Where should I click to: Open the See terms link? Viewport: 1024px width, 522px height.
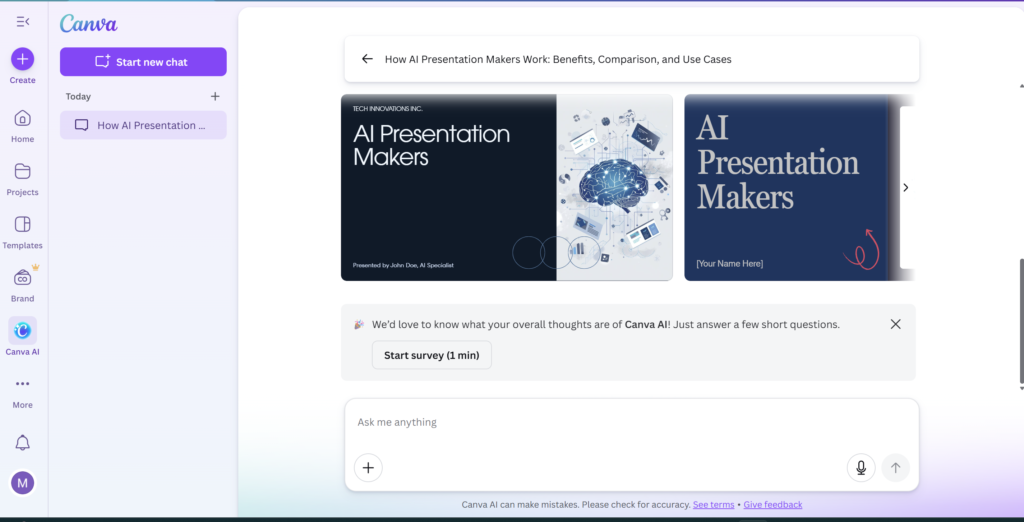point(713,505)
